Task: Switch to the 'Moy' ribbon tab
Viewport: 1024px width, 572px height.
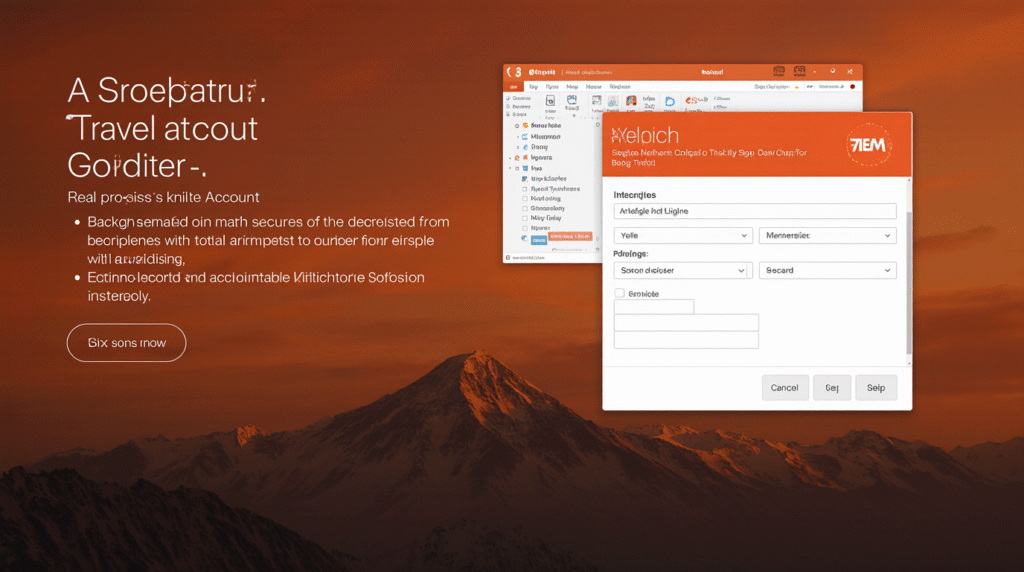Action: [572, 87]
